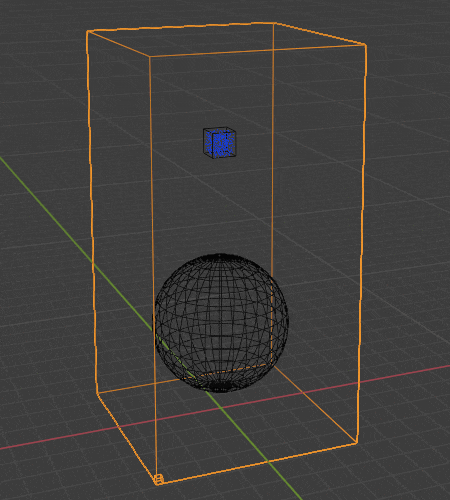Select the tiny orange cube at box corner
450x500 pixels.
click(159, 479)
